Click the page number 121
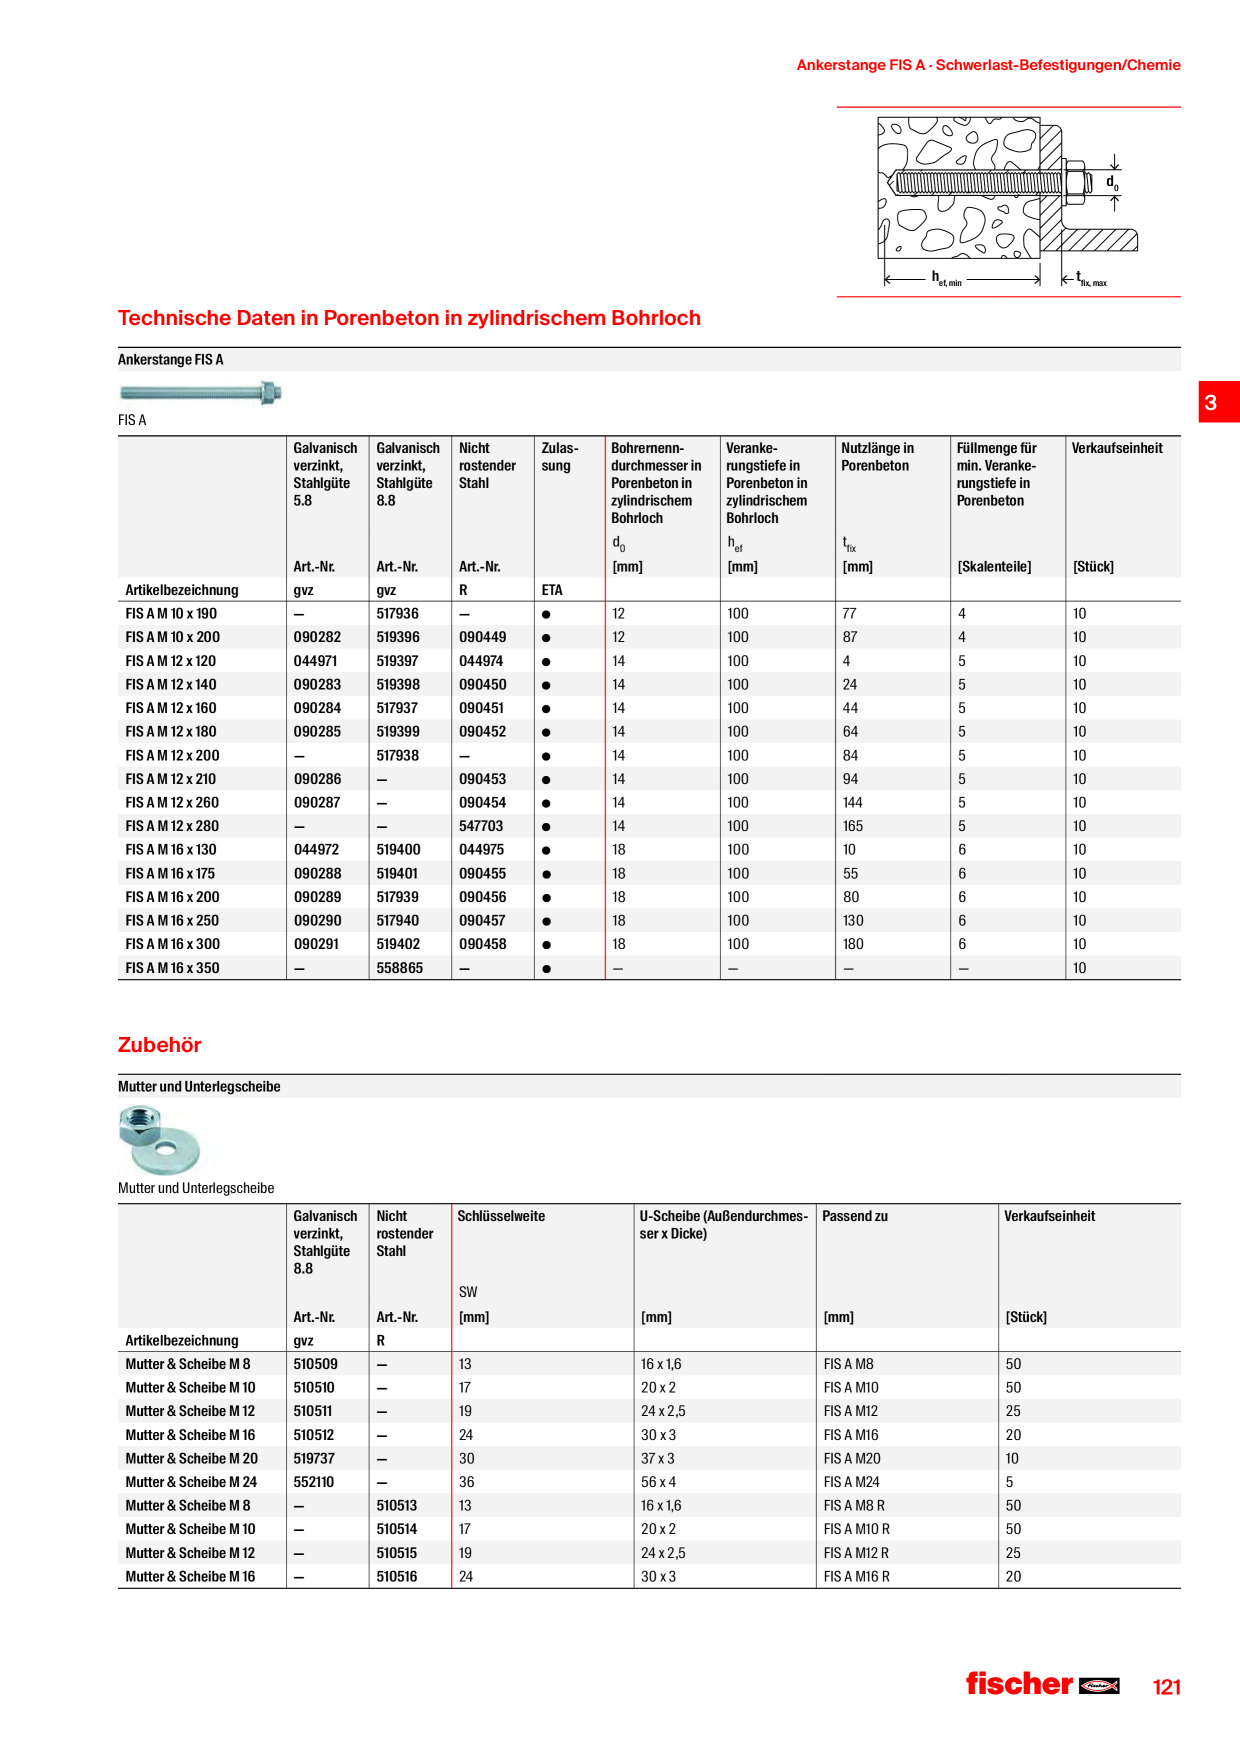 [1166, 1687]
